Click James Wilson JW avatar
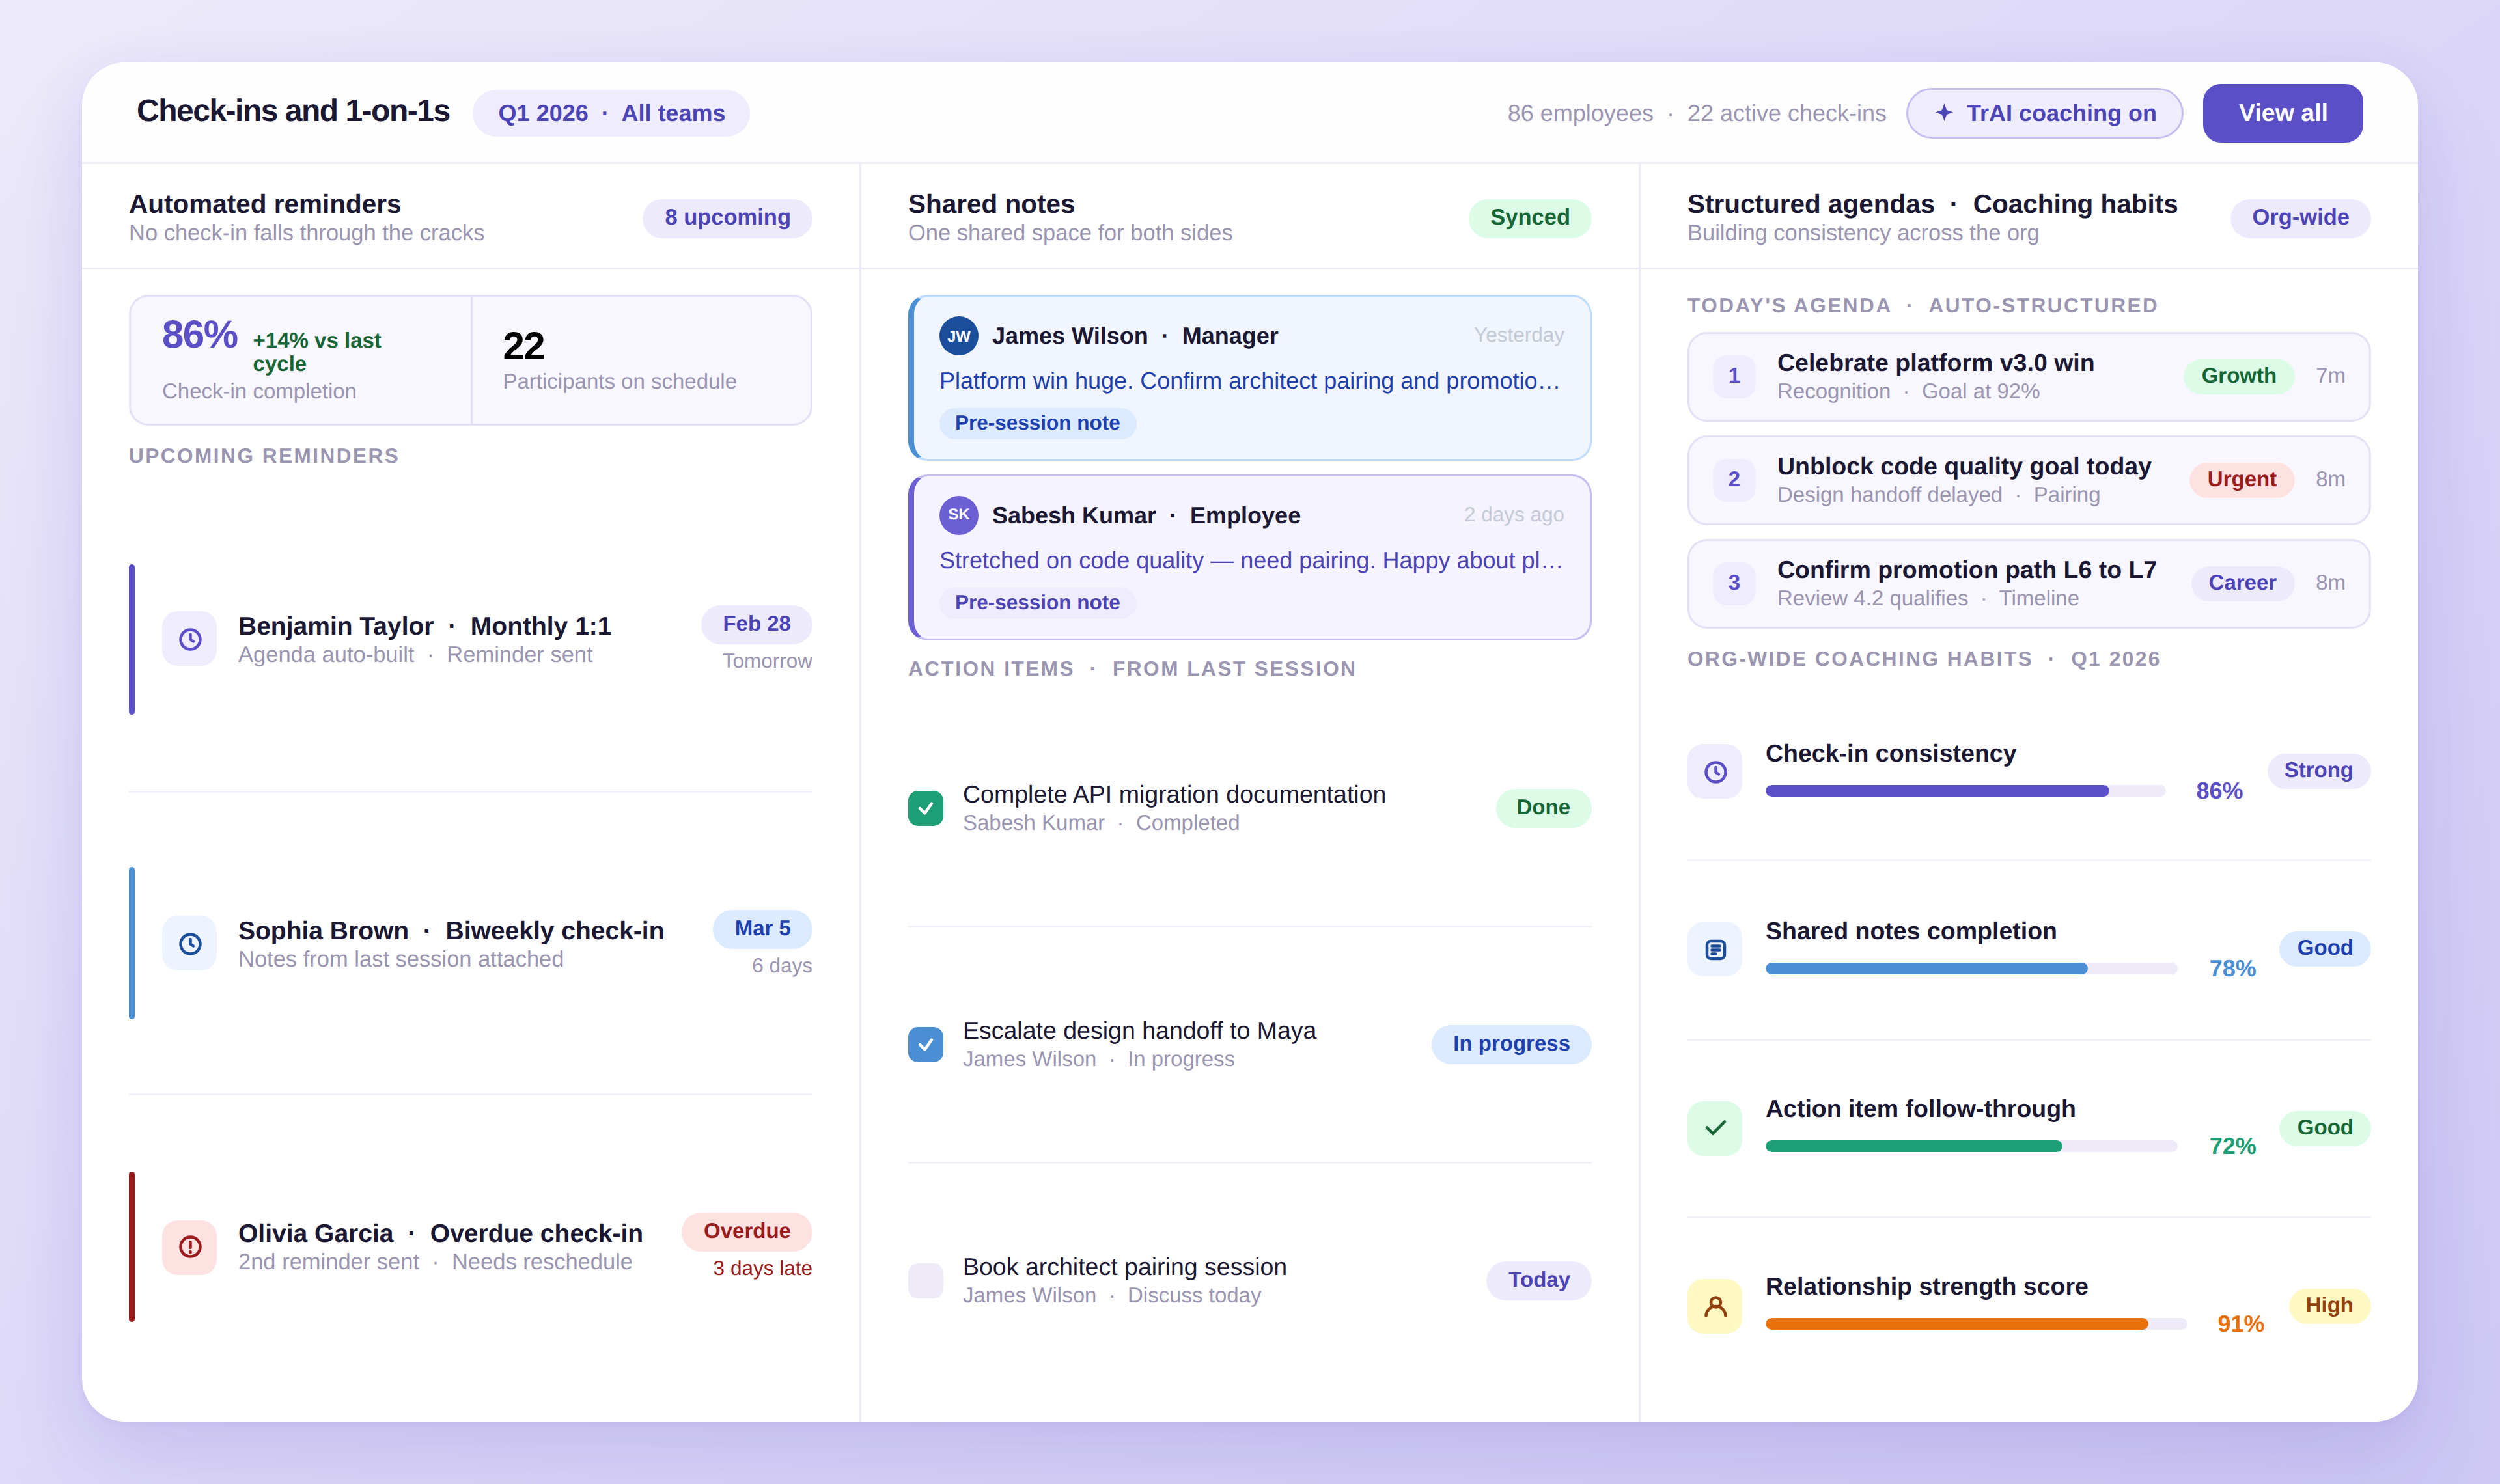Screen dimensions: 2500x1484 (x=958, y=336)
